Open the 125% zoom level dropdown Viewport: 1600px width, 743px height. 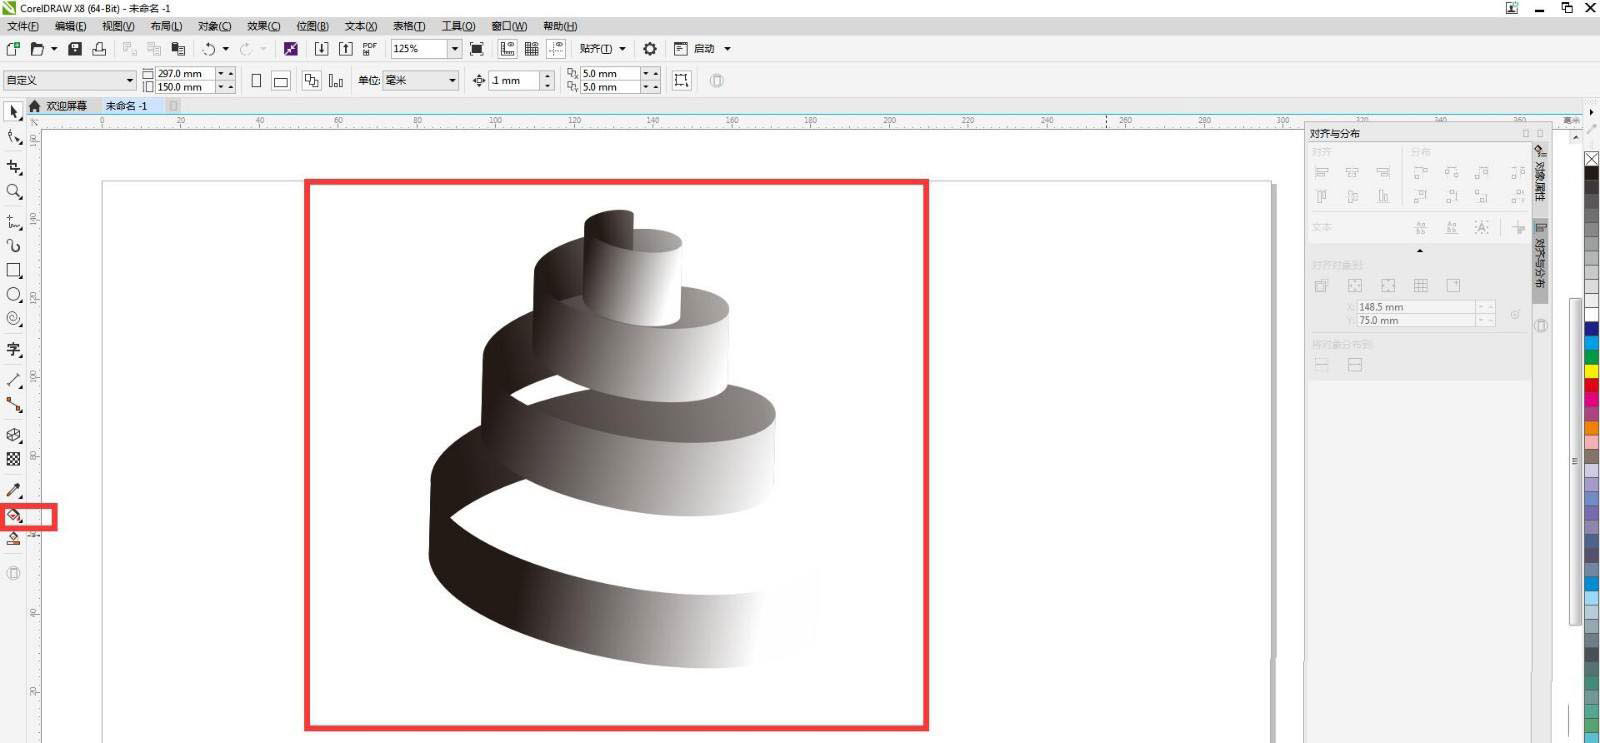click(454, 49)
